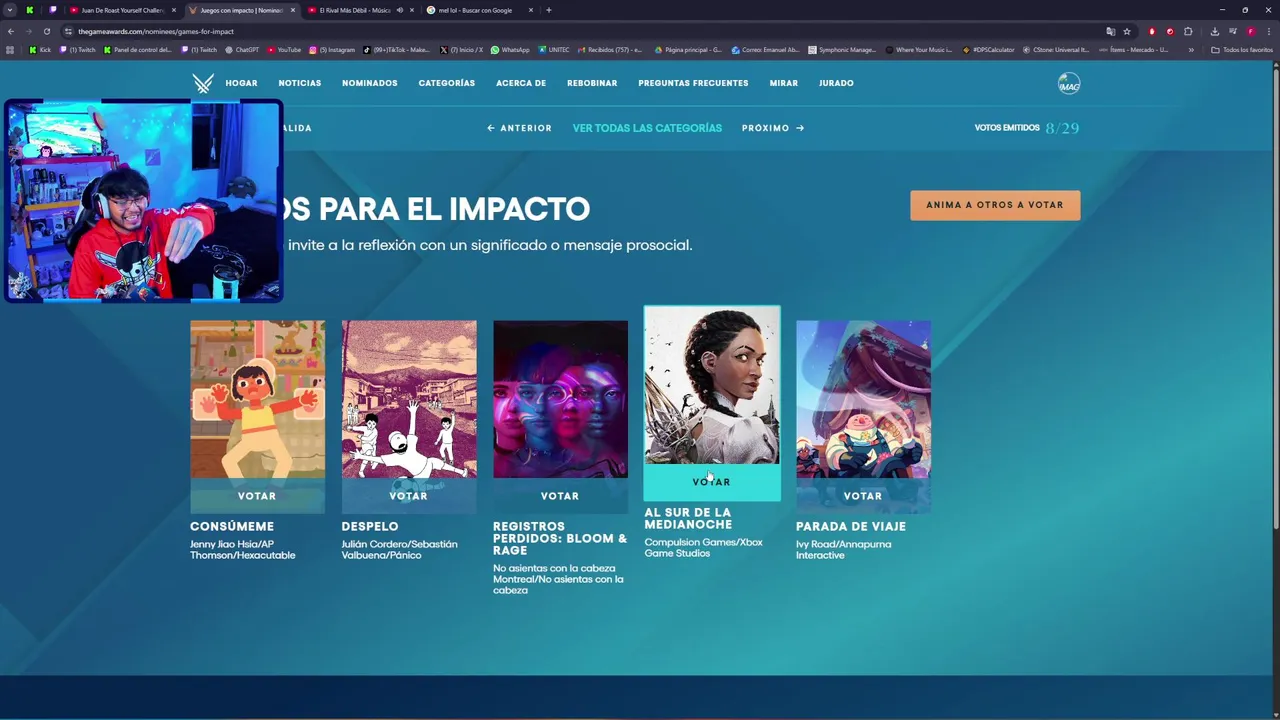Click the Consúmeme cover artwork
This screenshot has width=1280, height=720.
pos(257,399)
